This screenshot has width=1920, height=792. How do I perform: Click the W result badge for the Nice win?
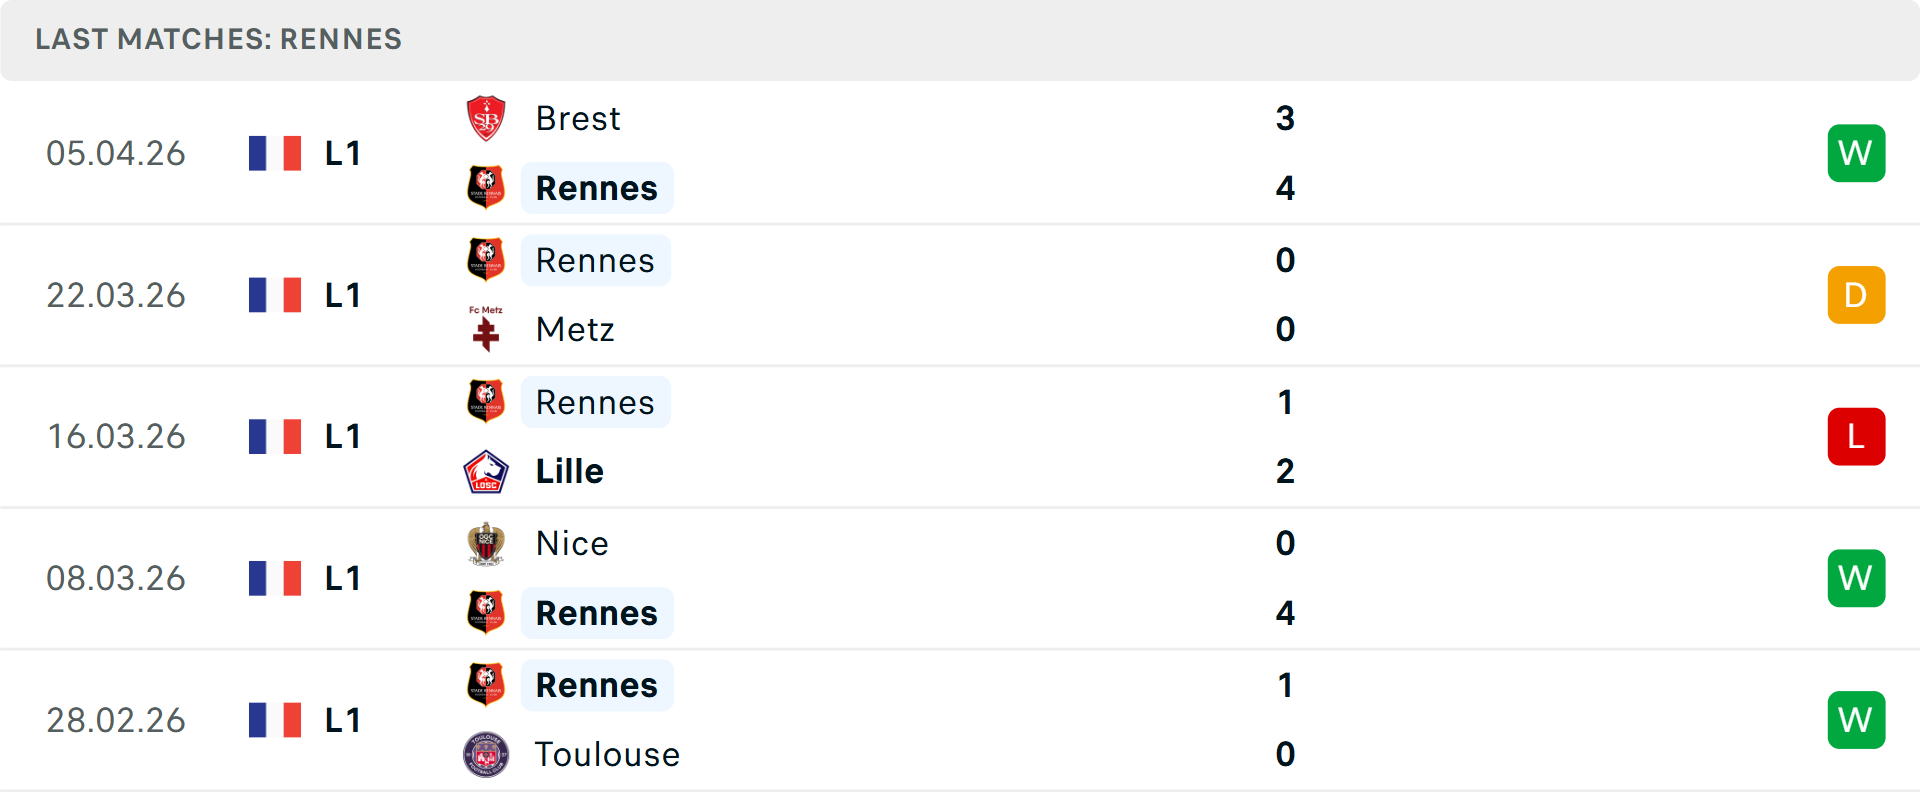tap(1856, 578)
